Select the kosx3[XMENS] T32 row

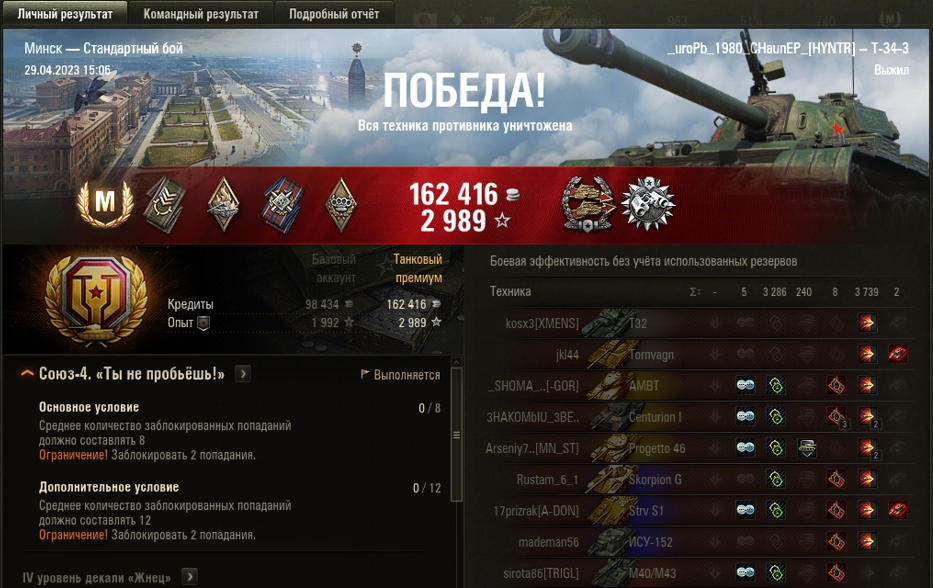pos(700,323)
